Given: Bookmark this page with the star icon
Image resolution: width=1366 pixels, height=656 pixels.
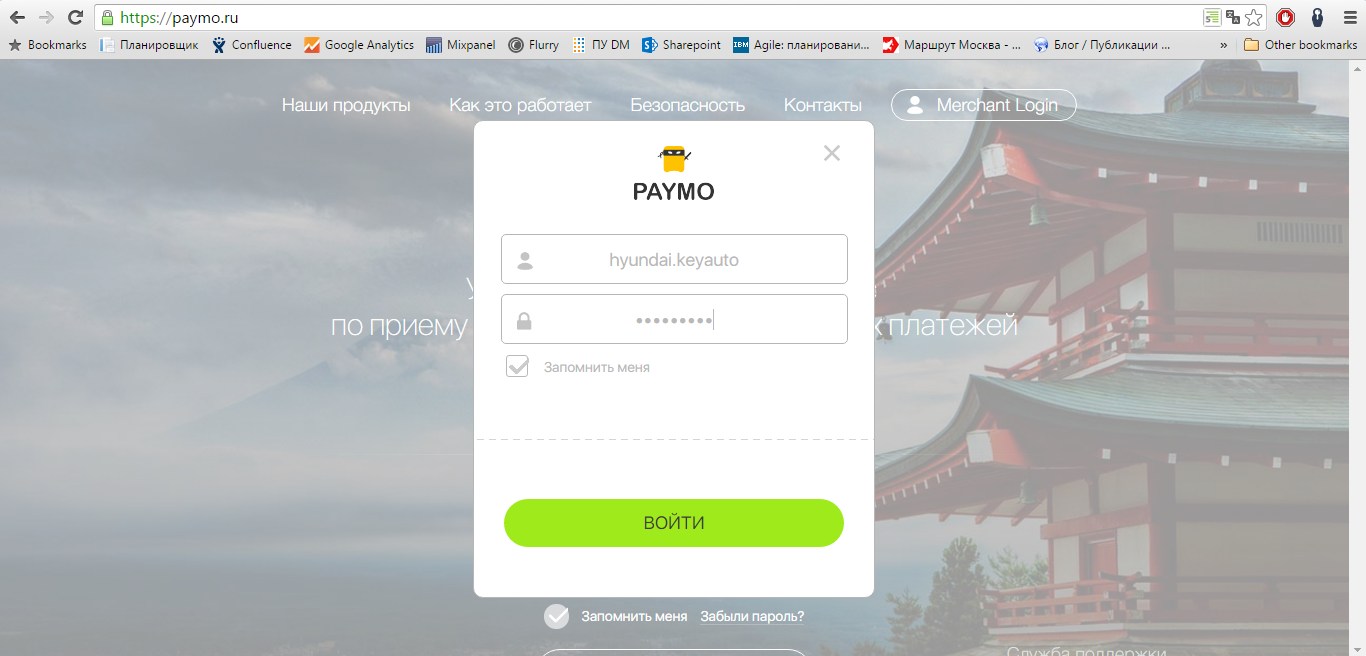Looking at the screenshot, I should [x=1253, y=17].
